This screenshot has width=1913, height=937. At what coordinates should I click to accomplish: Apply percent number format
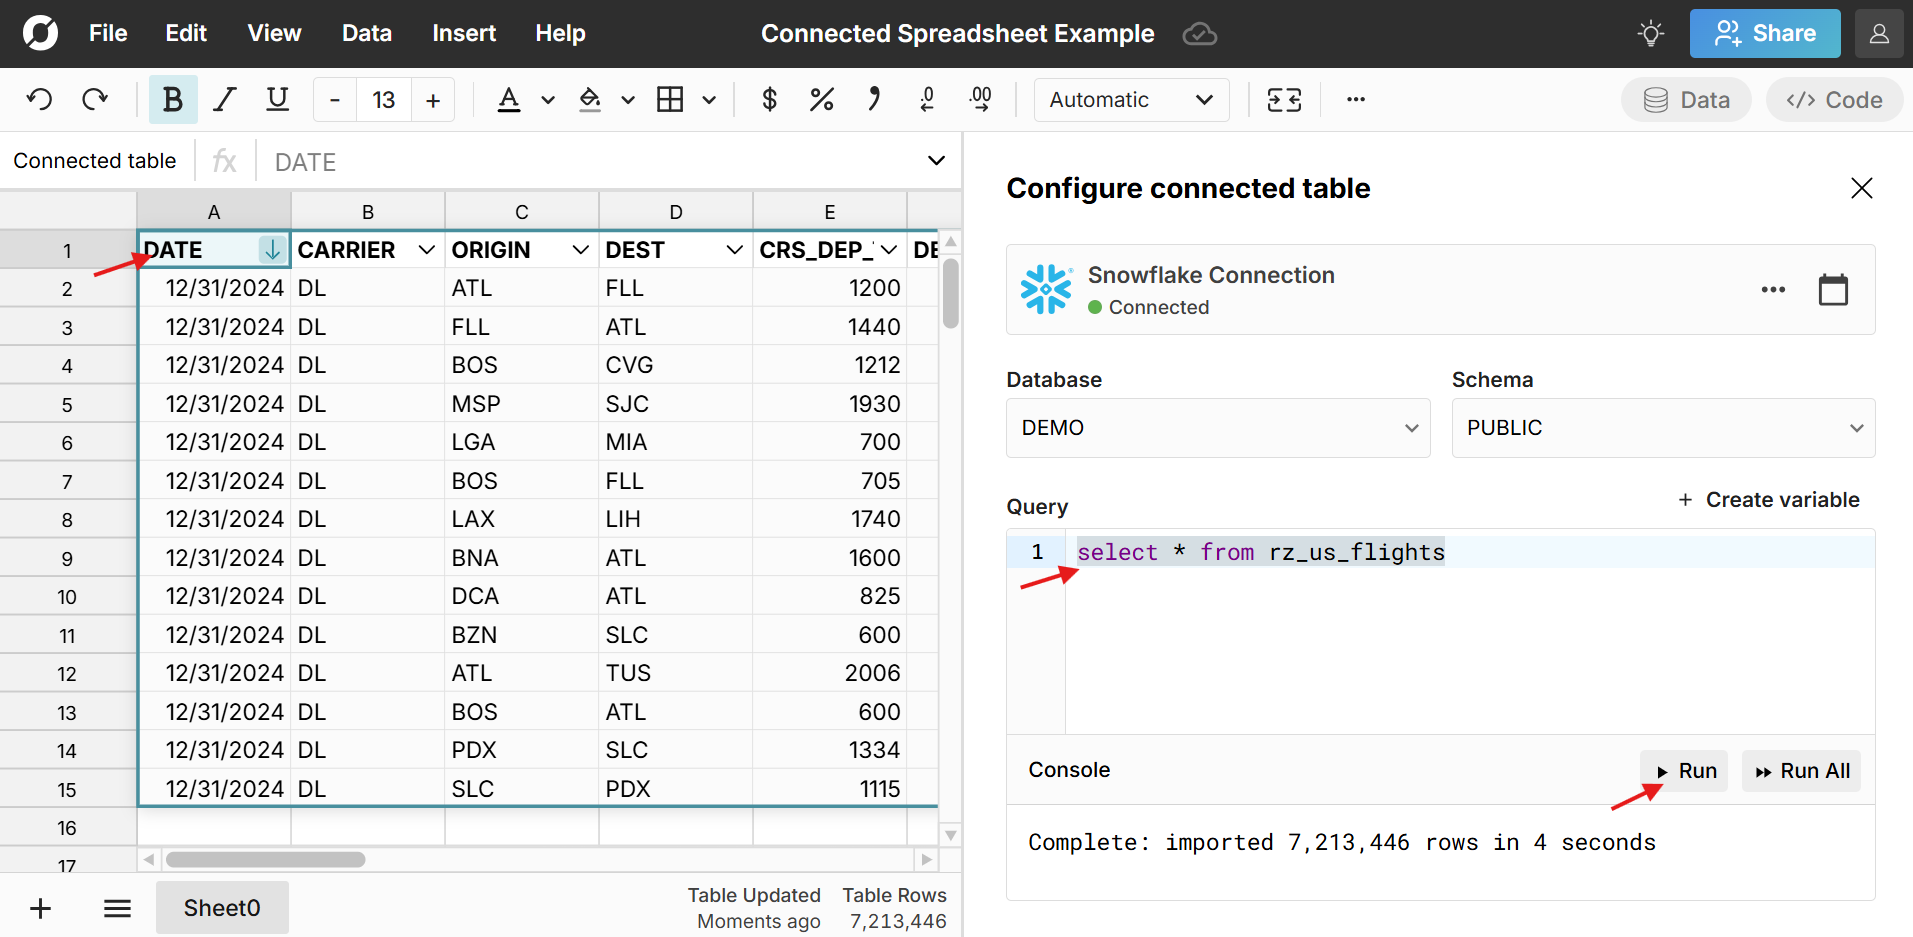[x=822, y=99]
